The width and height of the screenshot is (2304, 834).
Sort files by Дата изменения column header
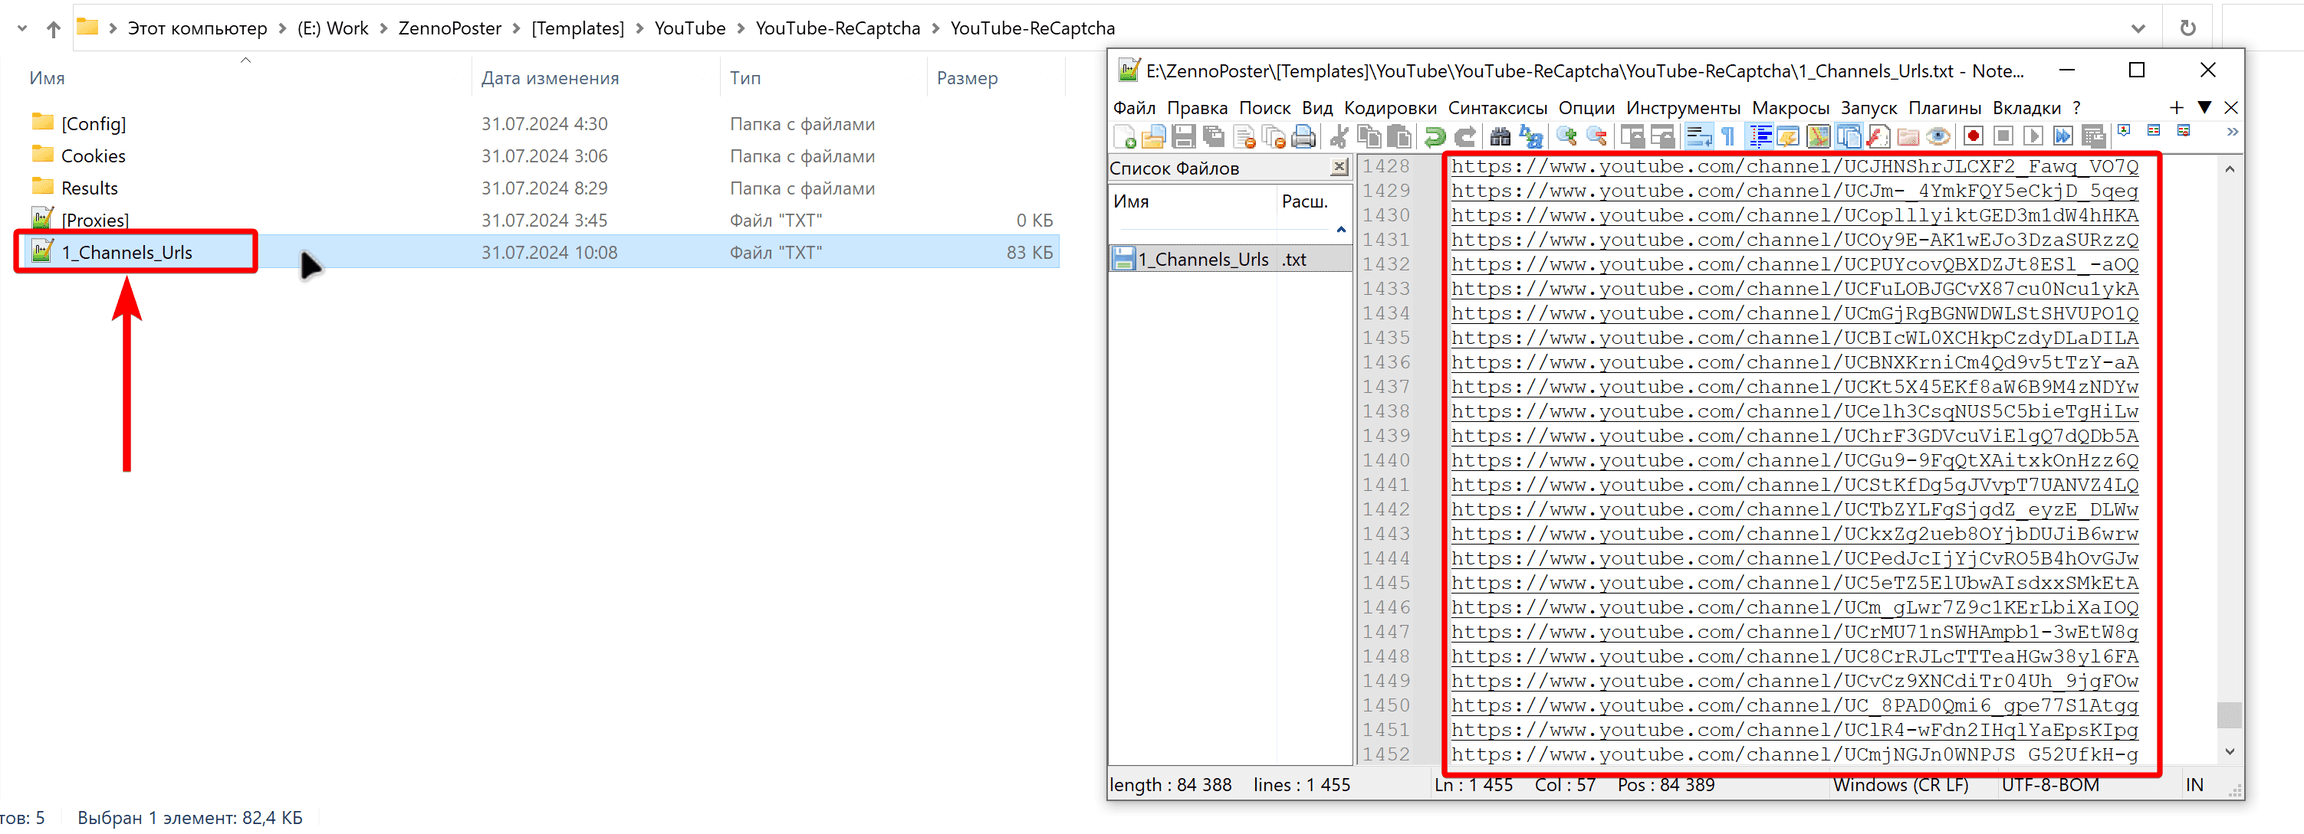click(x=550, y=78)
